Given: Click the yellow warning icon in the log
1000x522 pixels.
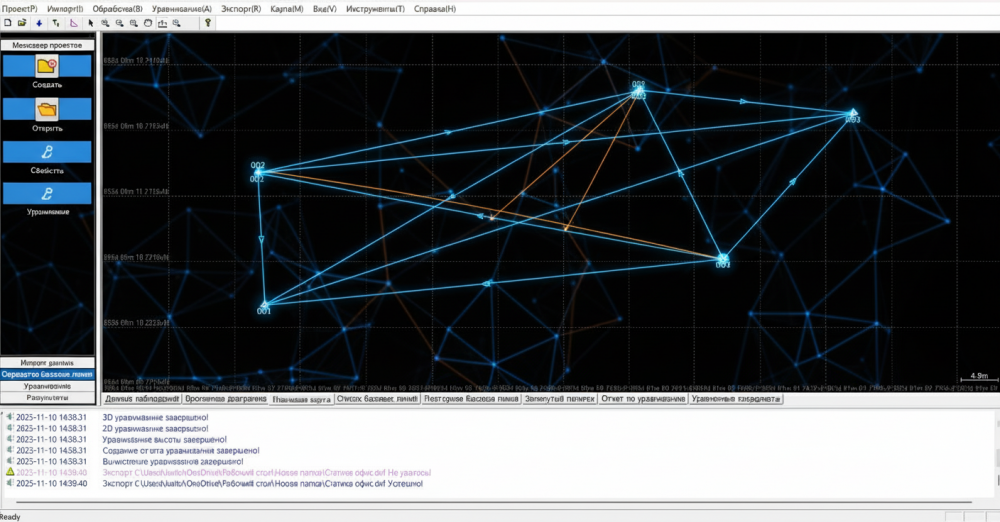Looking at the screenshot, I should [x=10, y=472].
